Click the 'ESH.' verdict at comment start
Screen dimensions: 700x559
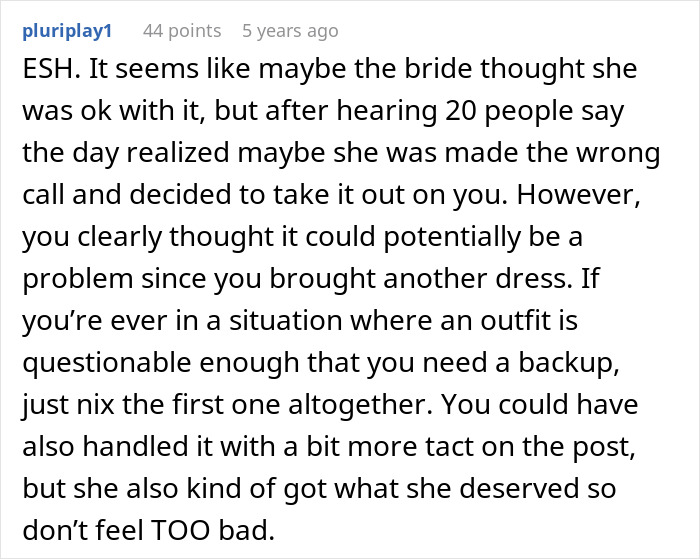point(44,73)
